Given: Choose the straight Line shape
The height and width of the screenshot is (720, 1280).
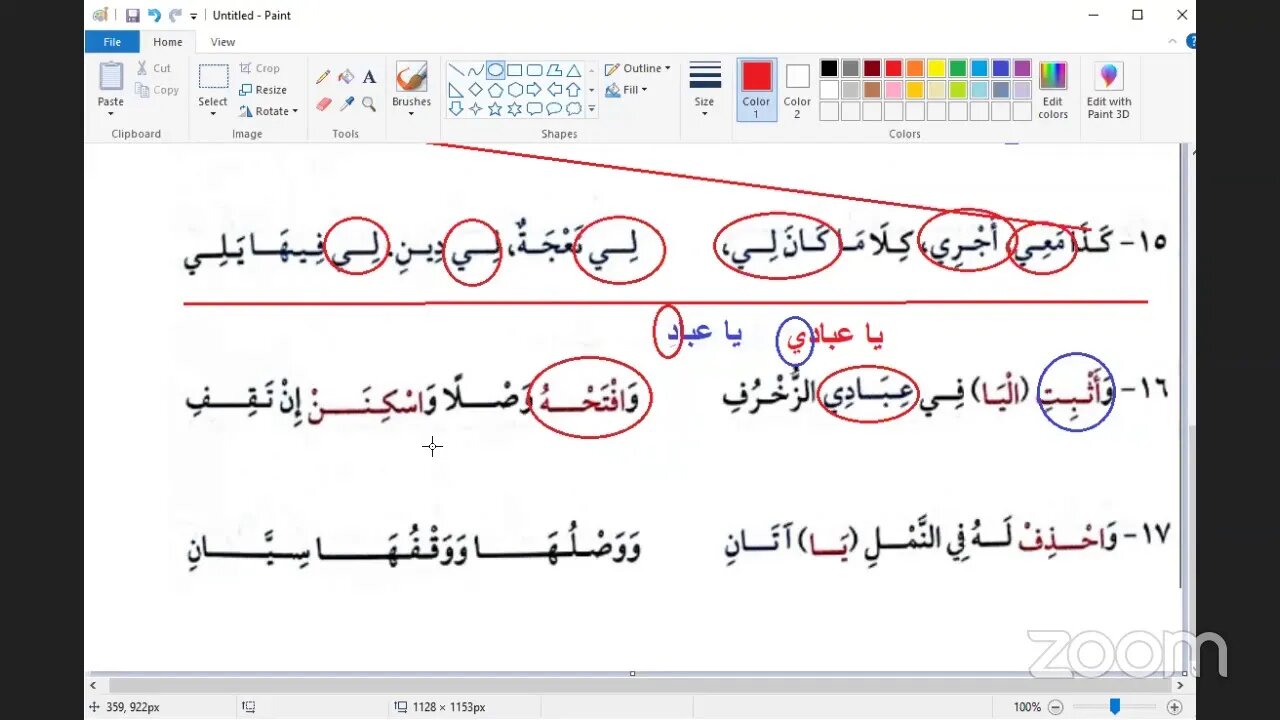Looking at the screenshot, I should [456, 71].
